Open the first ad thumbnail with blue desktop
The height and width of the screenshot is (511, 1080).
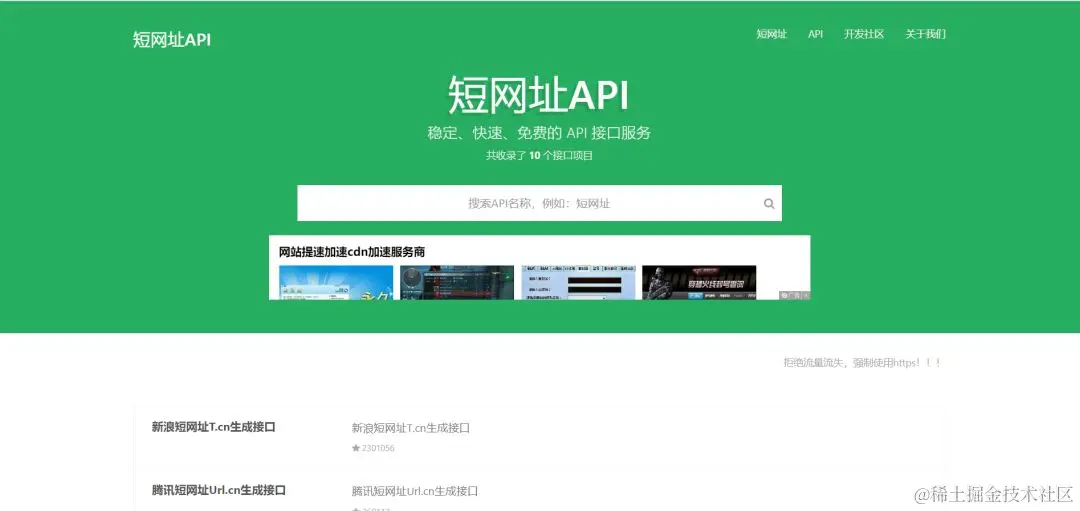coord(336,282)
